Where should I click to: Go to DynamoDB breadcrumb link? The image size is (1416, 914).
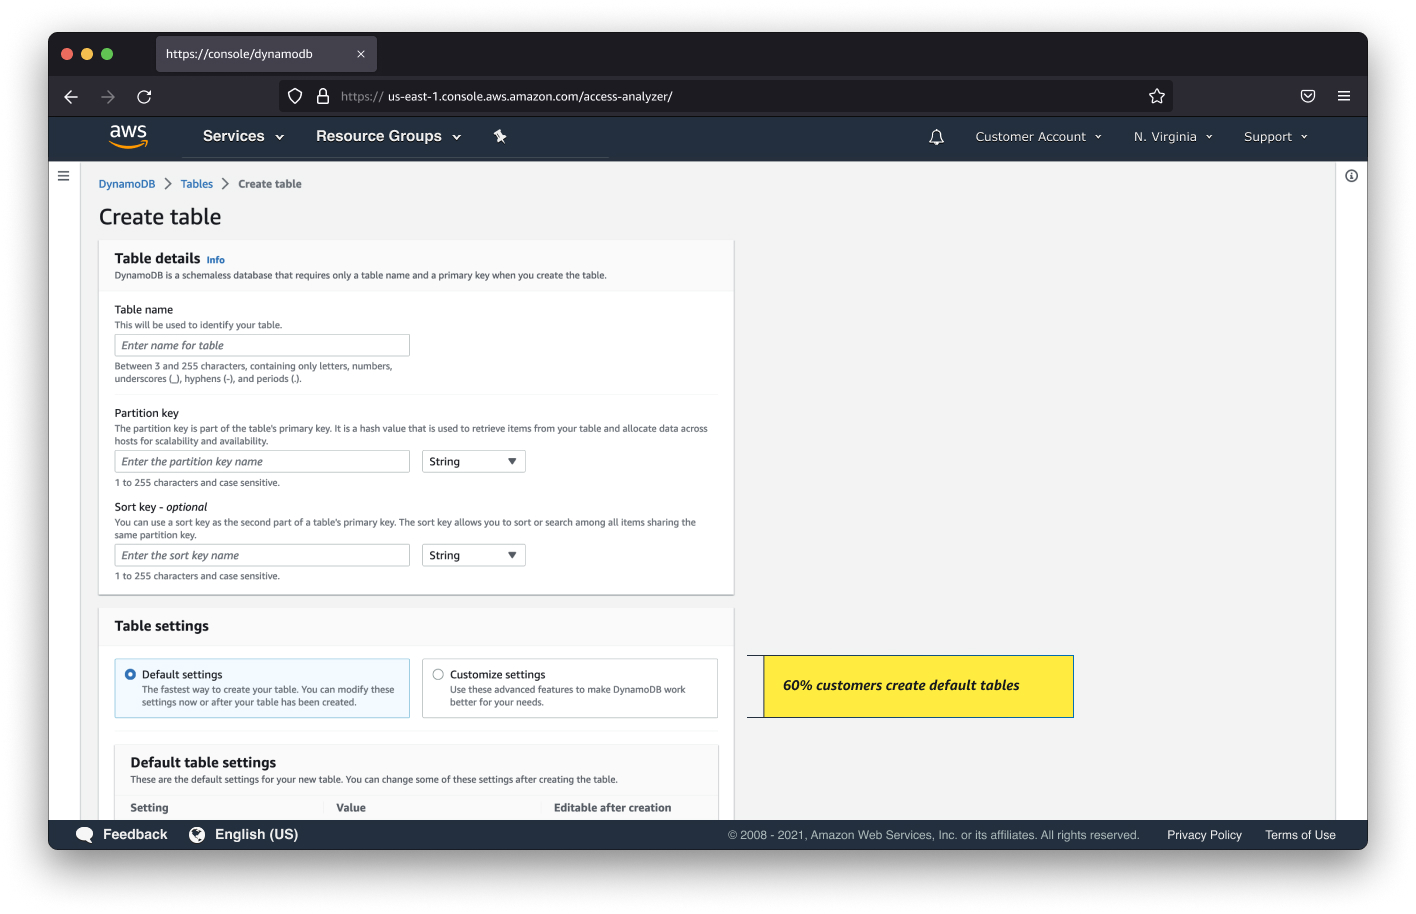(x=127, y=184)
